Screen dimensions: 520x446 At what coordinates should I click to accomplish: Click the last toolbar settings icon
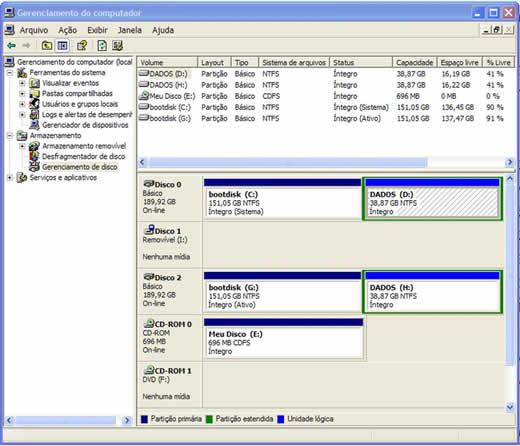pyautogui.click(x=117, y=45)
